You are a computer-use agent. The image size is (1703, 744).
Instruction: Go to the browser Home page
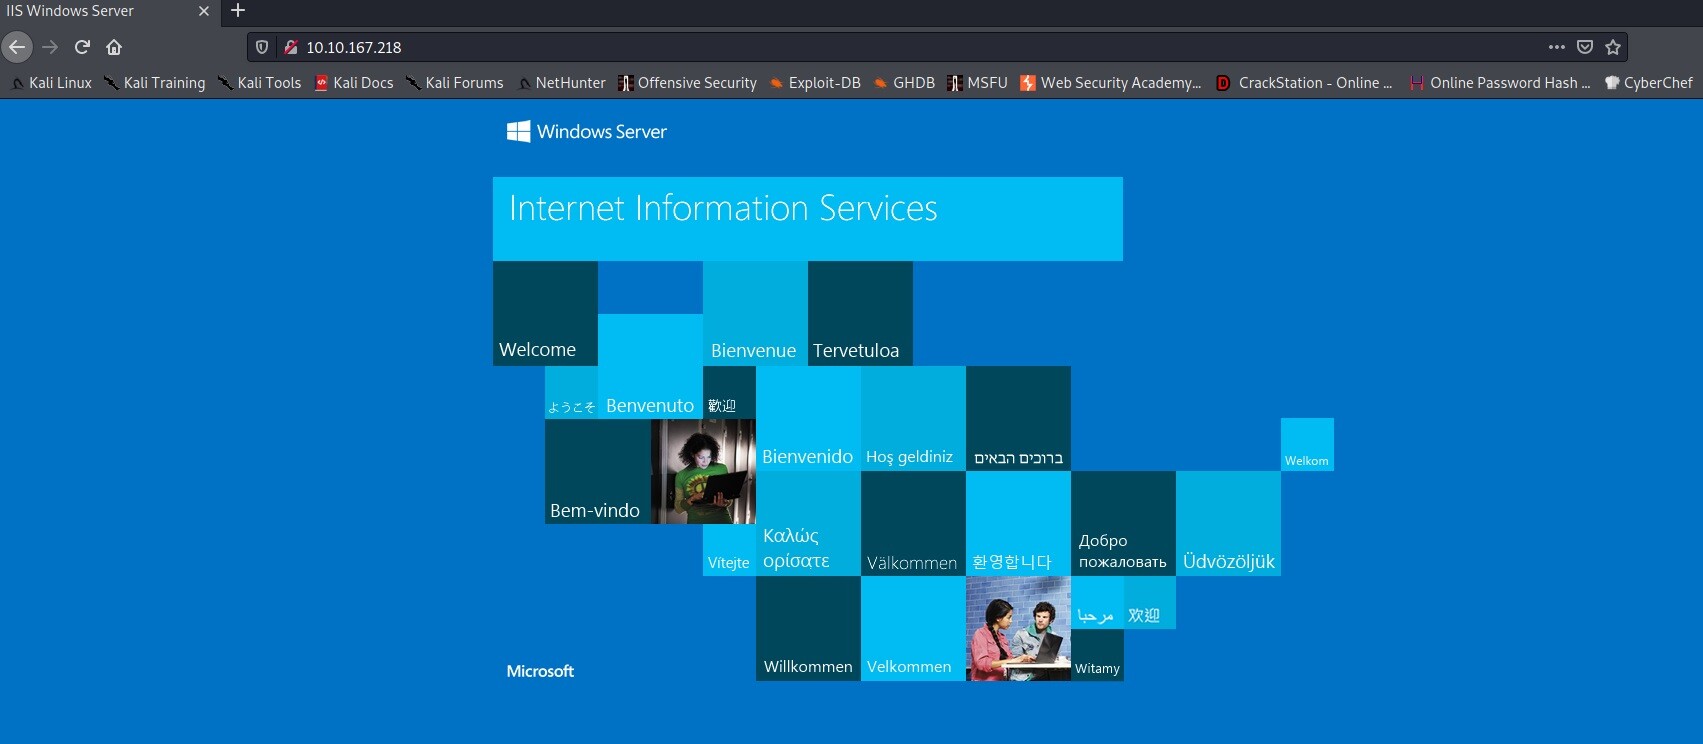point(114,47)
